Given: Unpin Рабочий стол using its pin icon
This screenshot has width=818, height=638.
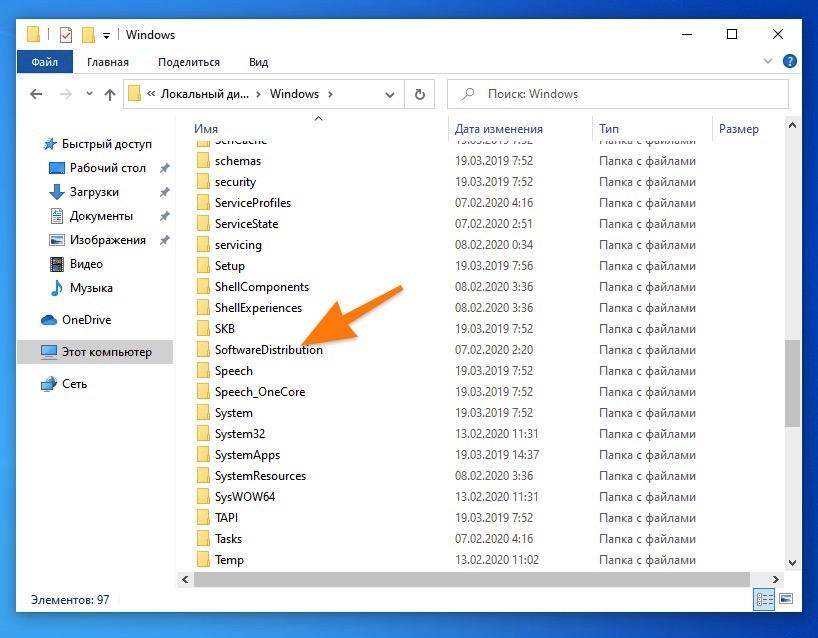Looking at the screenshot, I should coord(164,168).
